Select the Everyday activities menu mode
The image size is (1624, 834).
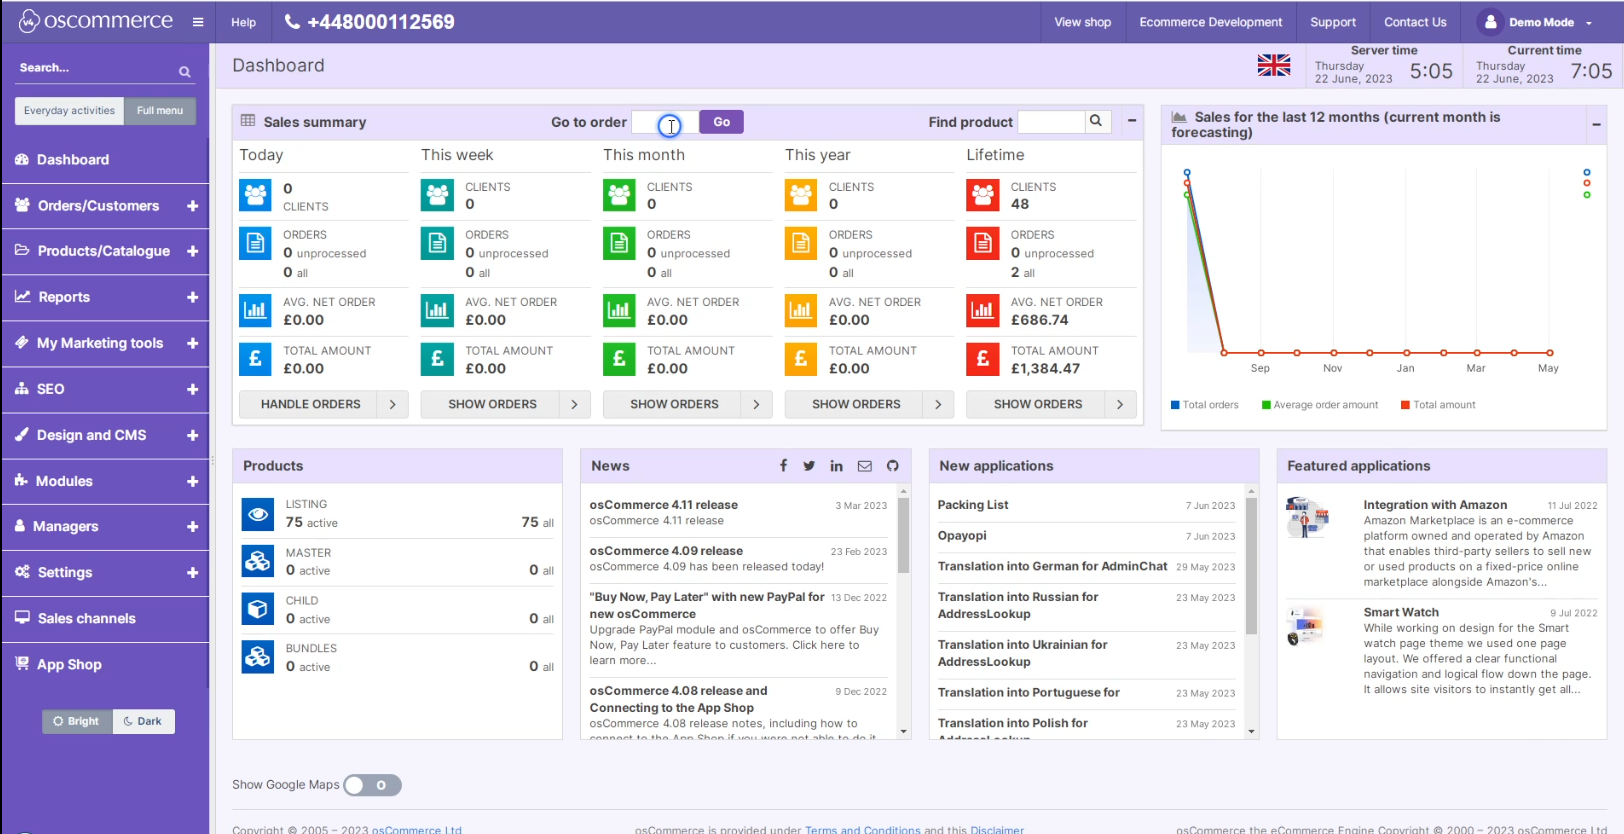pos(69,111)
